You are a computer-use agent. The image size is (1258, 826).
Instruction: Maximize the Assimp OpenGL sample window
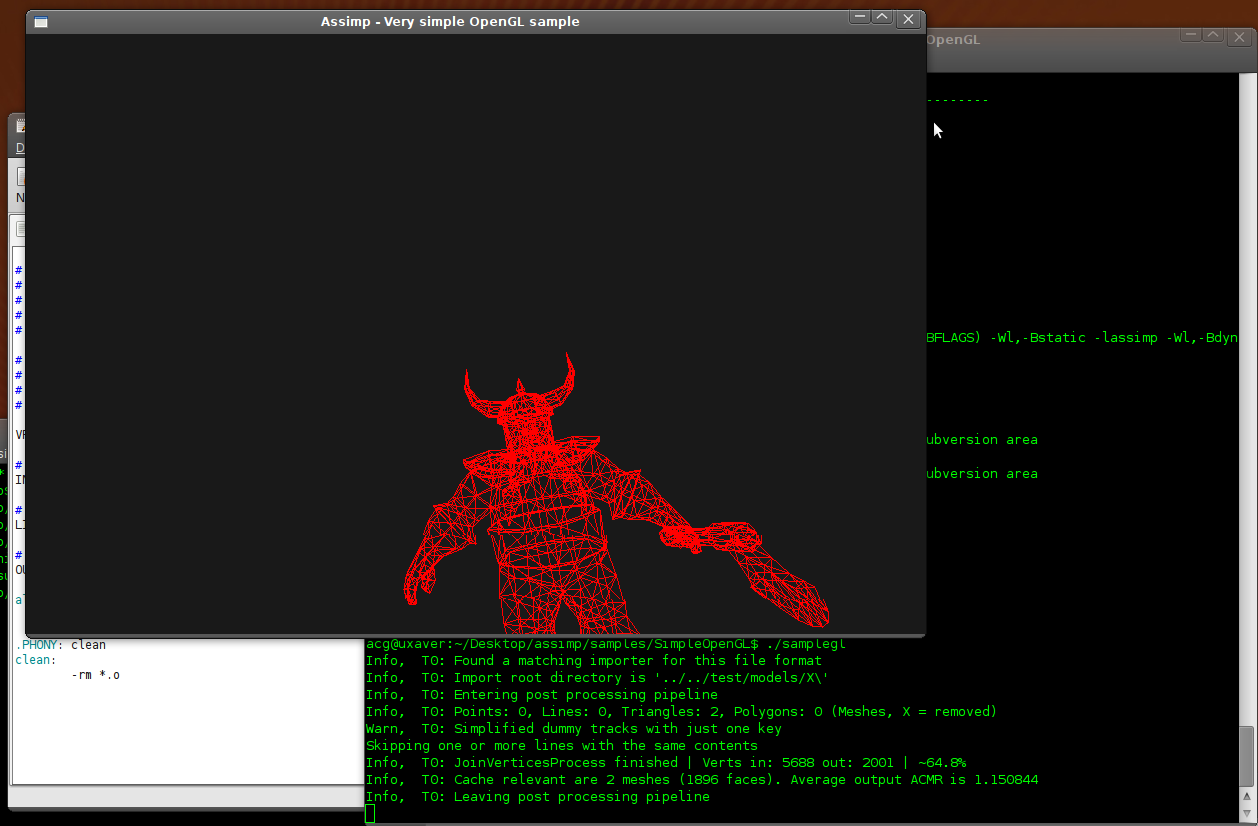[882, 18]
